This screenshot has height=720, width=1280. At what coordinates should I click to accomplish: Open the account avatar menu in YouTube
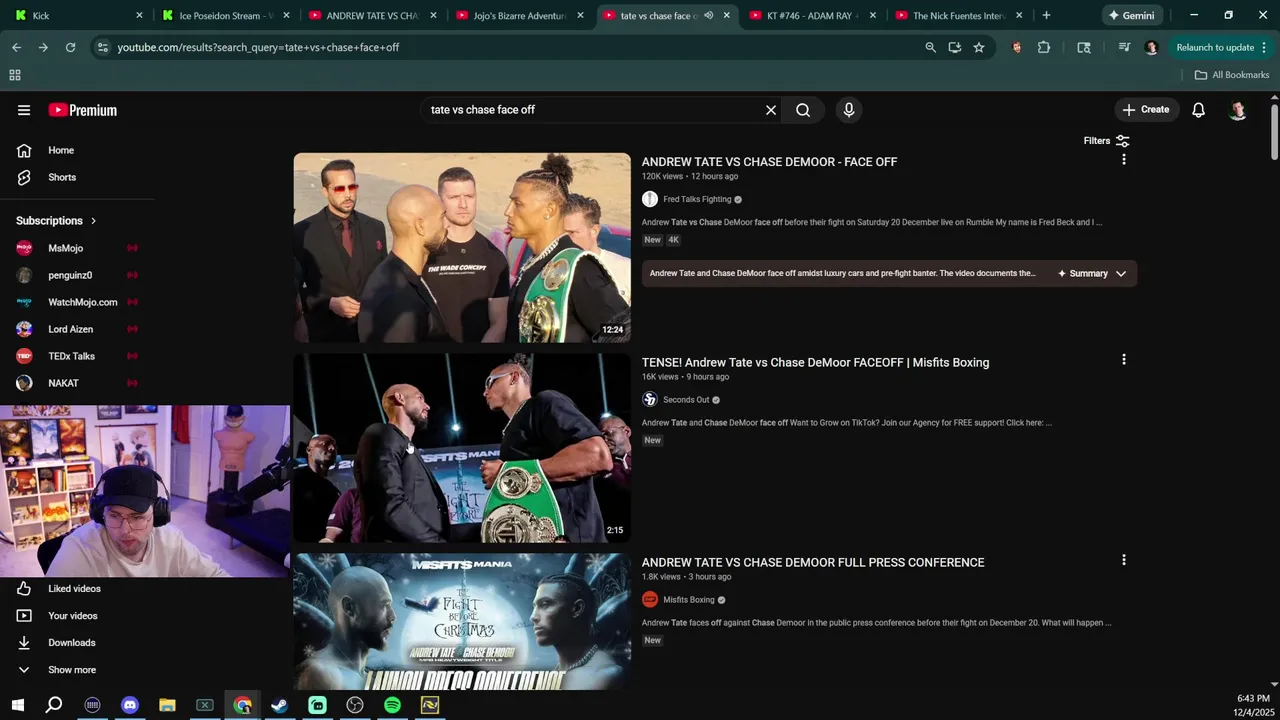[x=1238, y=110]
